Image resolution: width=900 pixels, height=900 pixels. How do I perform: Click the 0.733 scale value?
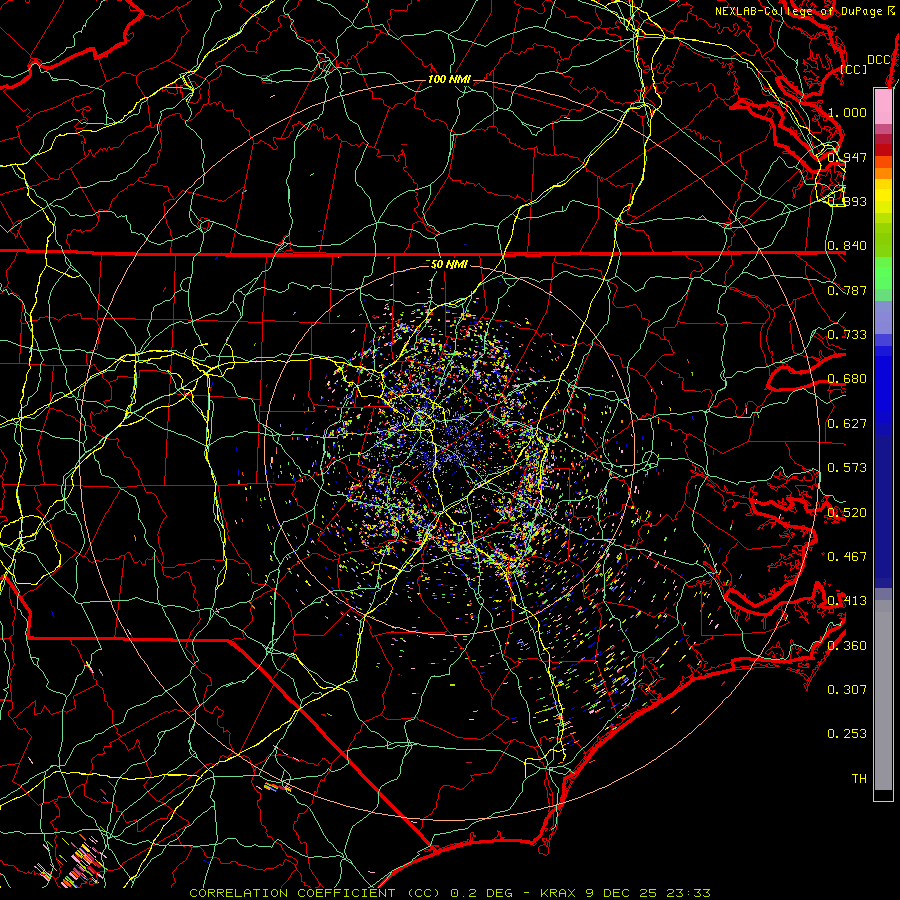847,335
